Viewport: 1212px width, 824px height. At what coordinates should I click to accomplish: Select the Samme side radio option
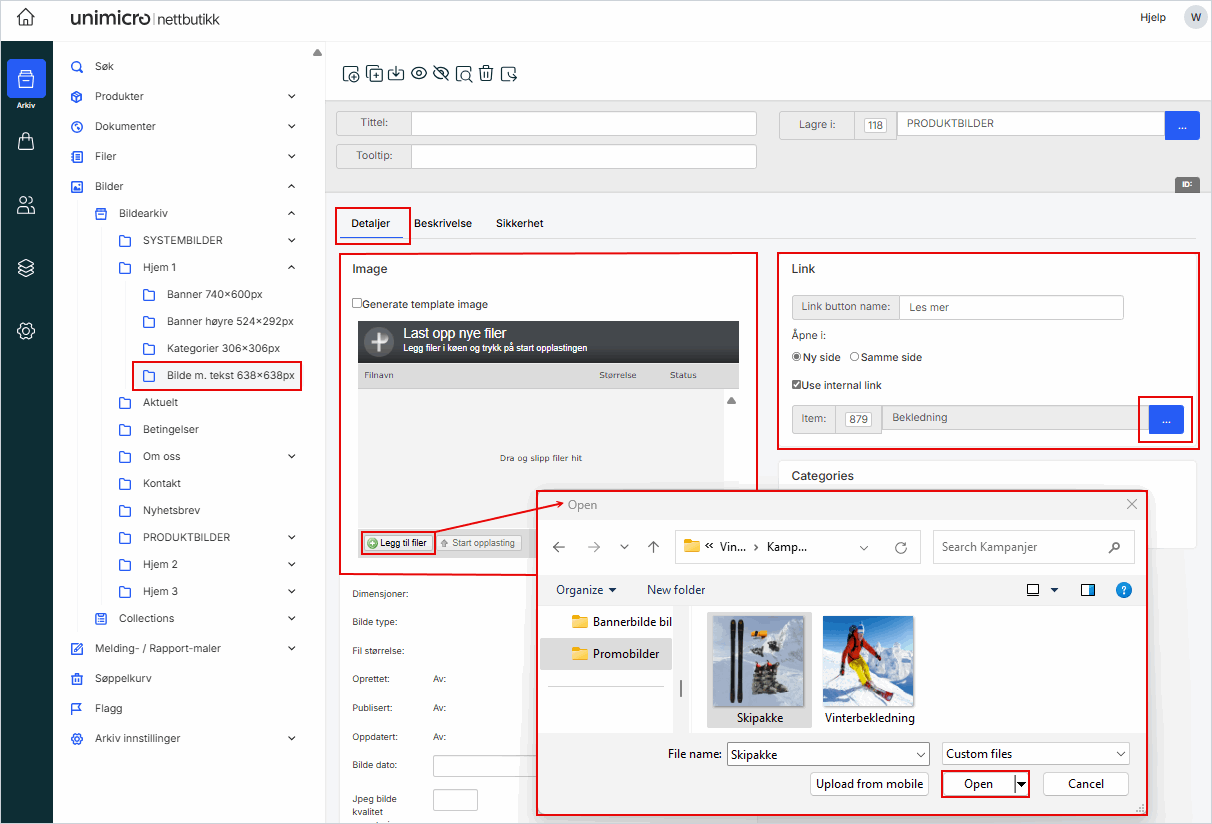pos(855,357)
